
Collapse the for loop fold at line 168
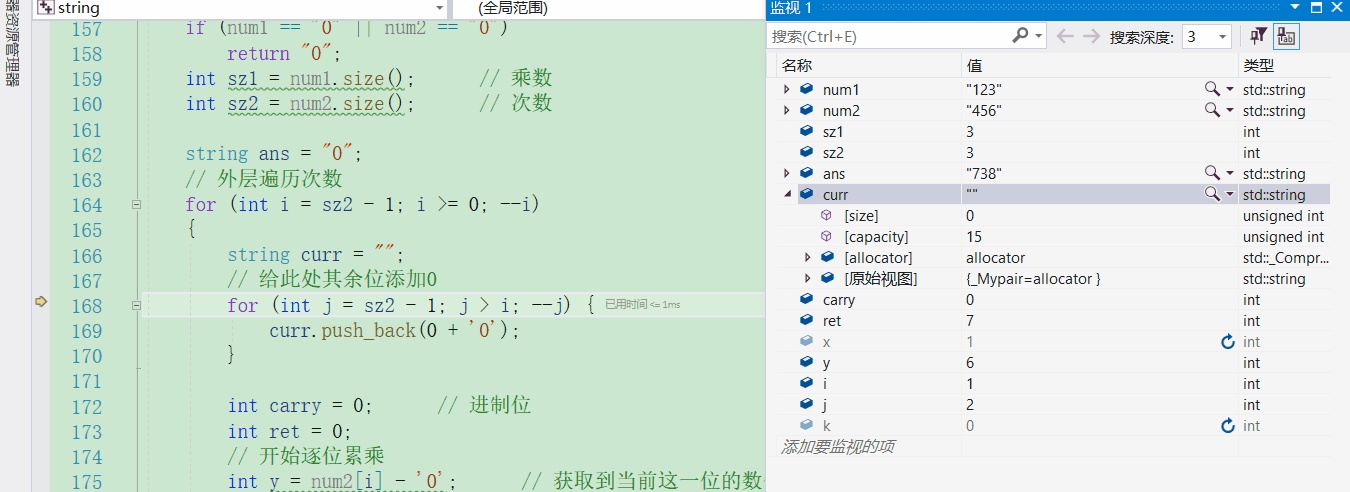(136, 306)
